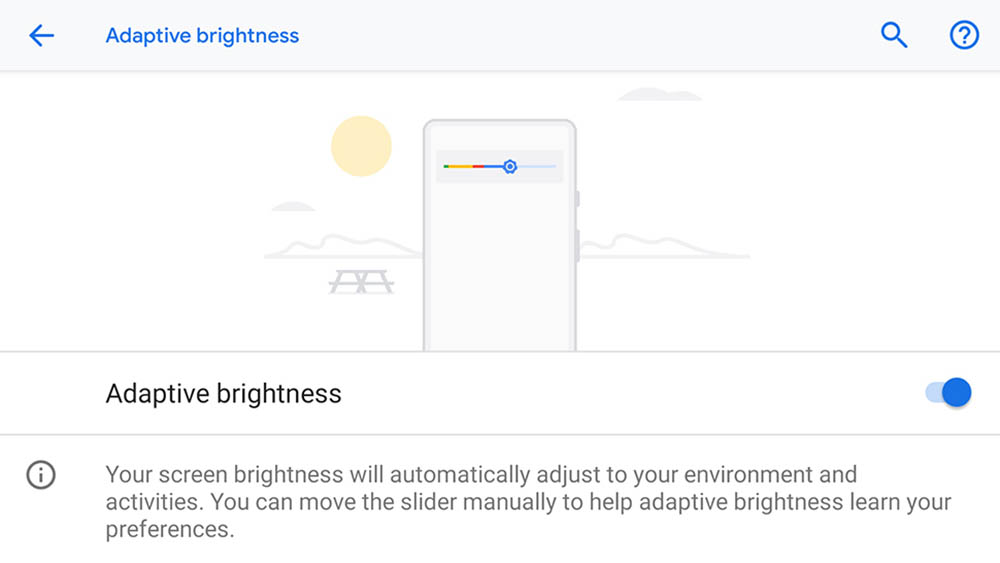1000x563 pixels.
Task: Click the cloud at the illustration's upper right
Action: click(x=660, y=95)
